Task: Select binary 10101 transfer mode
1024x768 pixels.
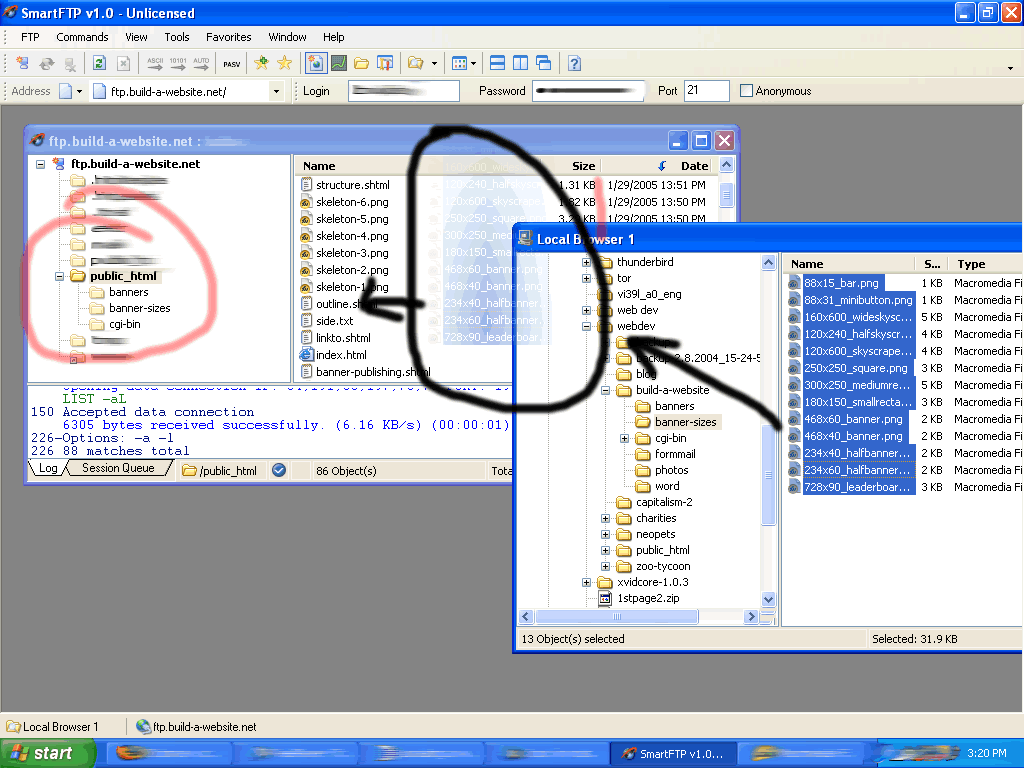Action: point(178,63)
